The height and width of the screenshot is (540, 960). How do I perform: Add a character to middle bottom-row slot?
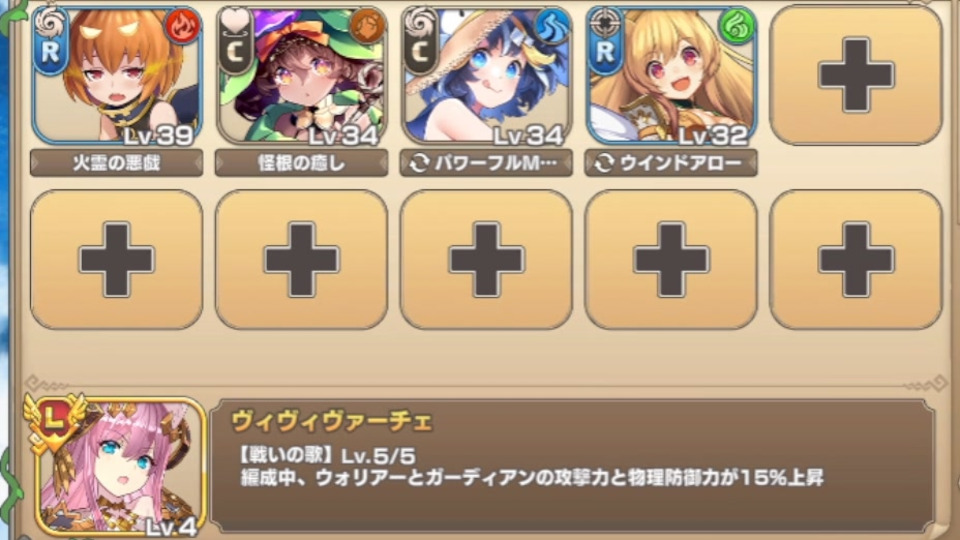point(486,260)
